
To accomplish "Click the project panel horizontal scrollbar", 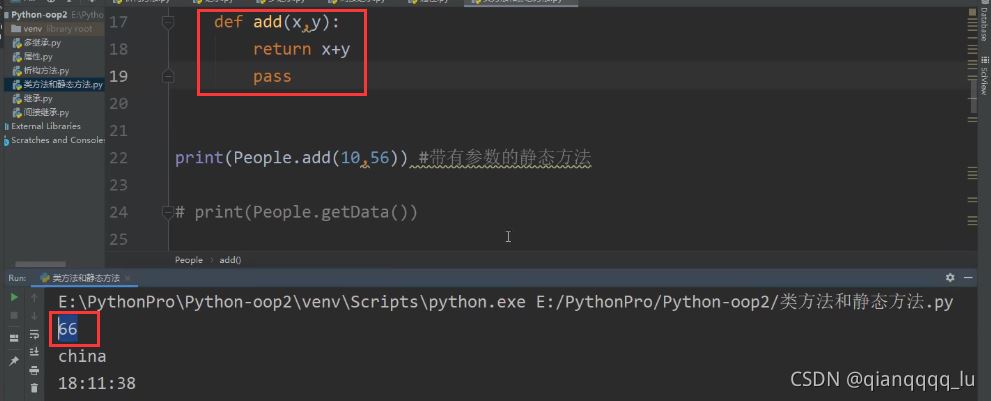I will pyautogui.click(x=40, y=264).
